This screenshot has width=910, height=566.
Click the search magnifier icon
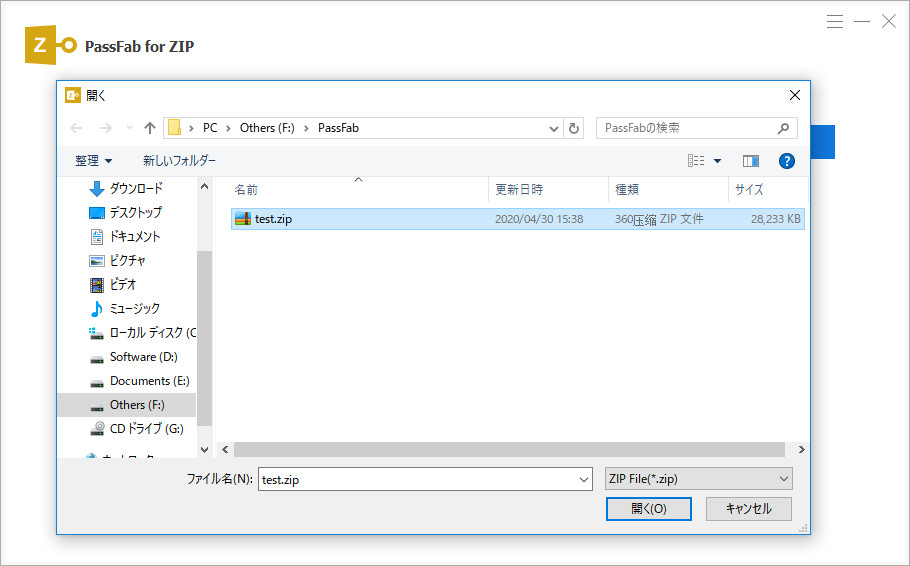(783, 128)
